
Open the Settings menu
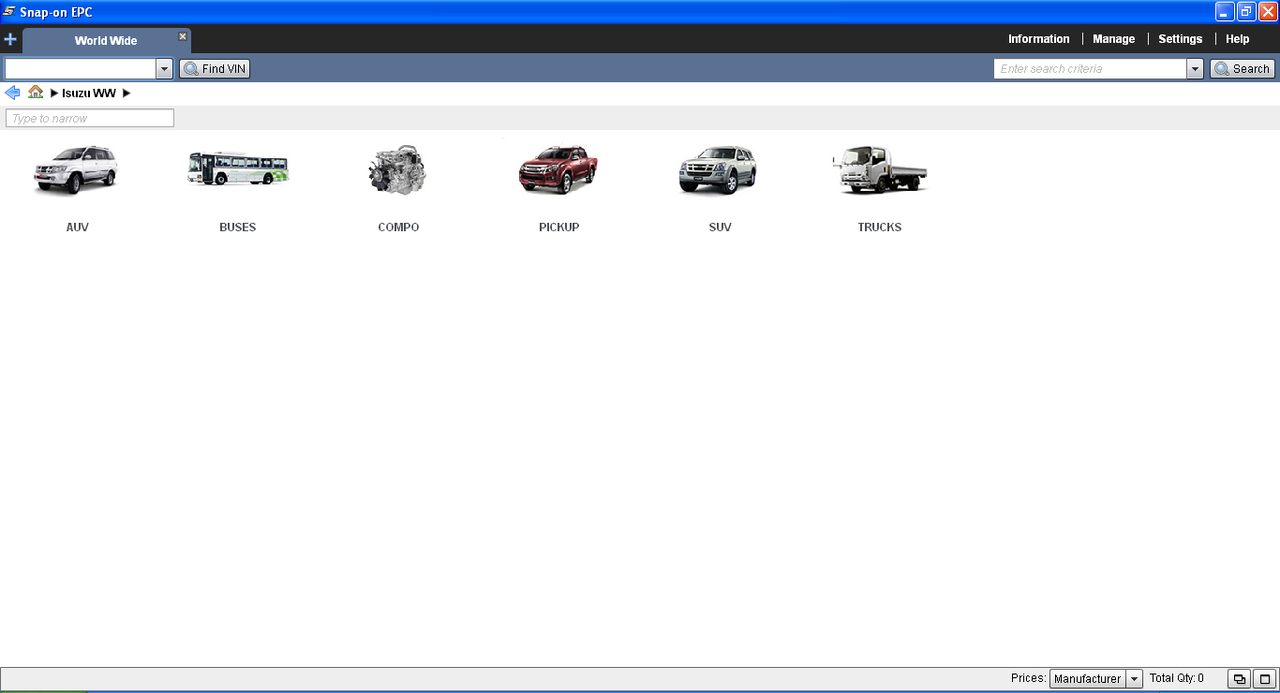[x=1180, y=39]
